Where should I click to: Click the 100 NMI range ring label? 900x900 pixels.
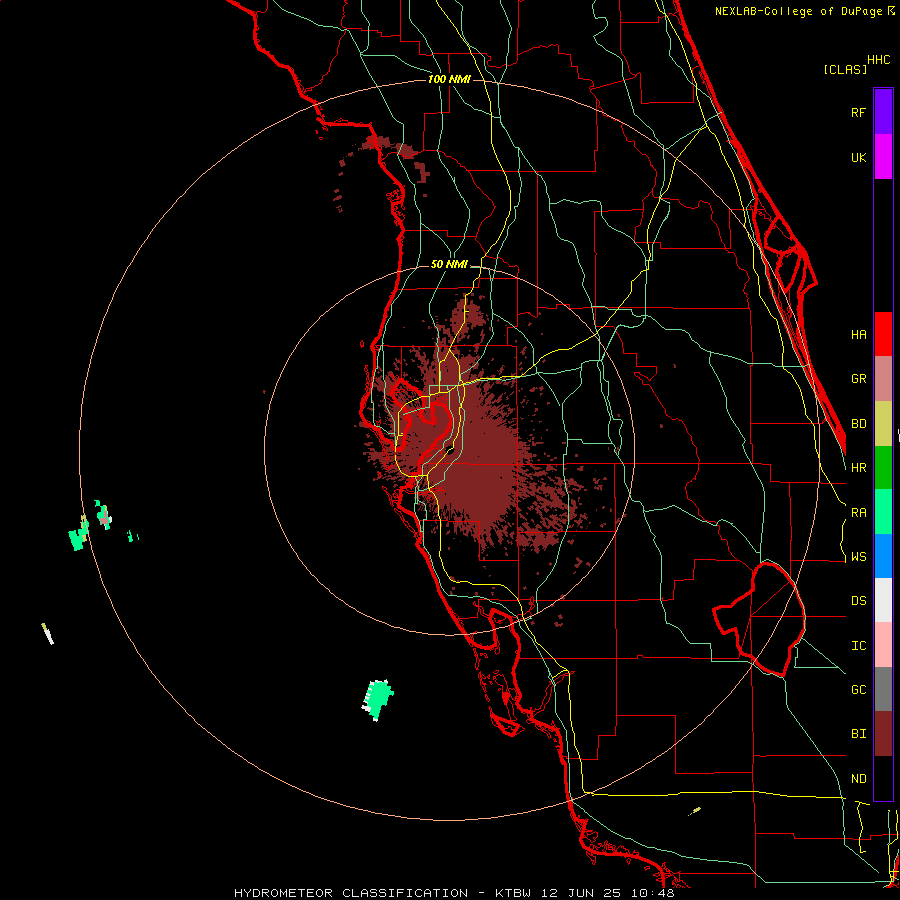449,79
